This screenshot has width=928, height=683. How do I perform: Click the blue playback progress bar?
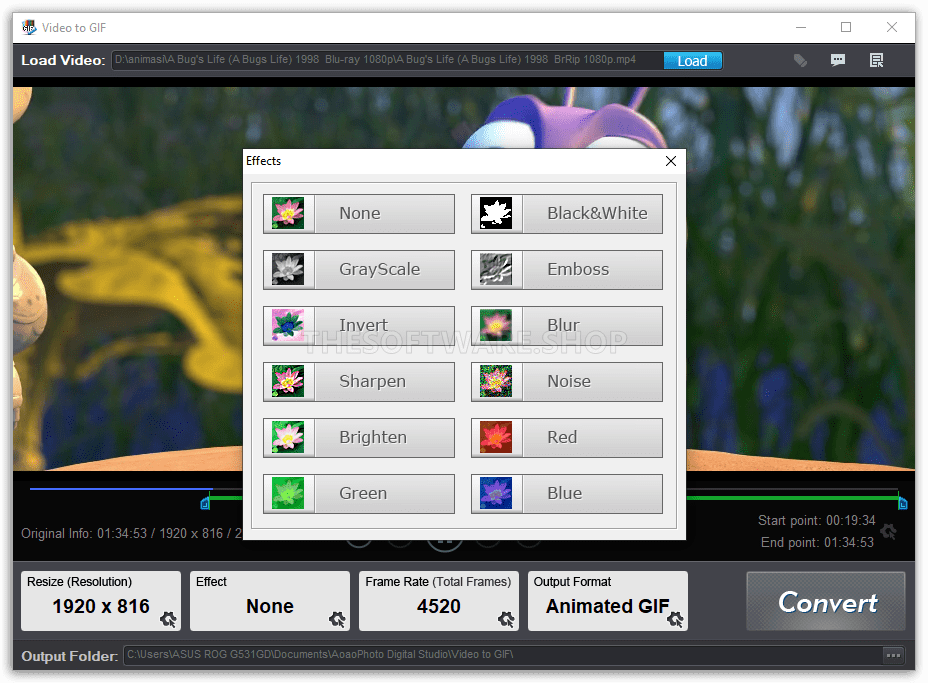coord(121,489)
